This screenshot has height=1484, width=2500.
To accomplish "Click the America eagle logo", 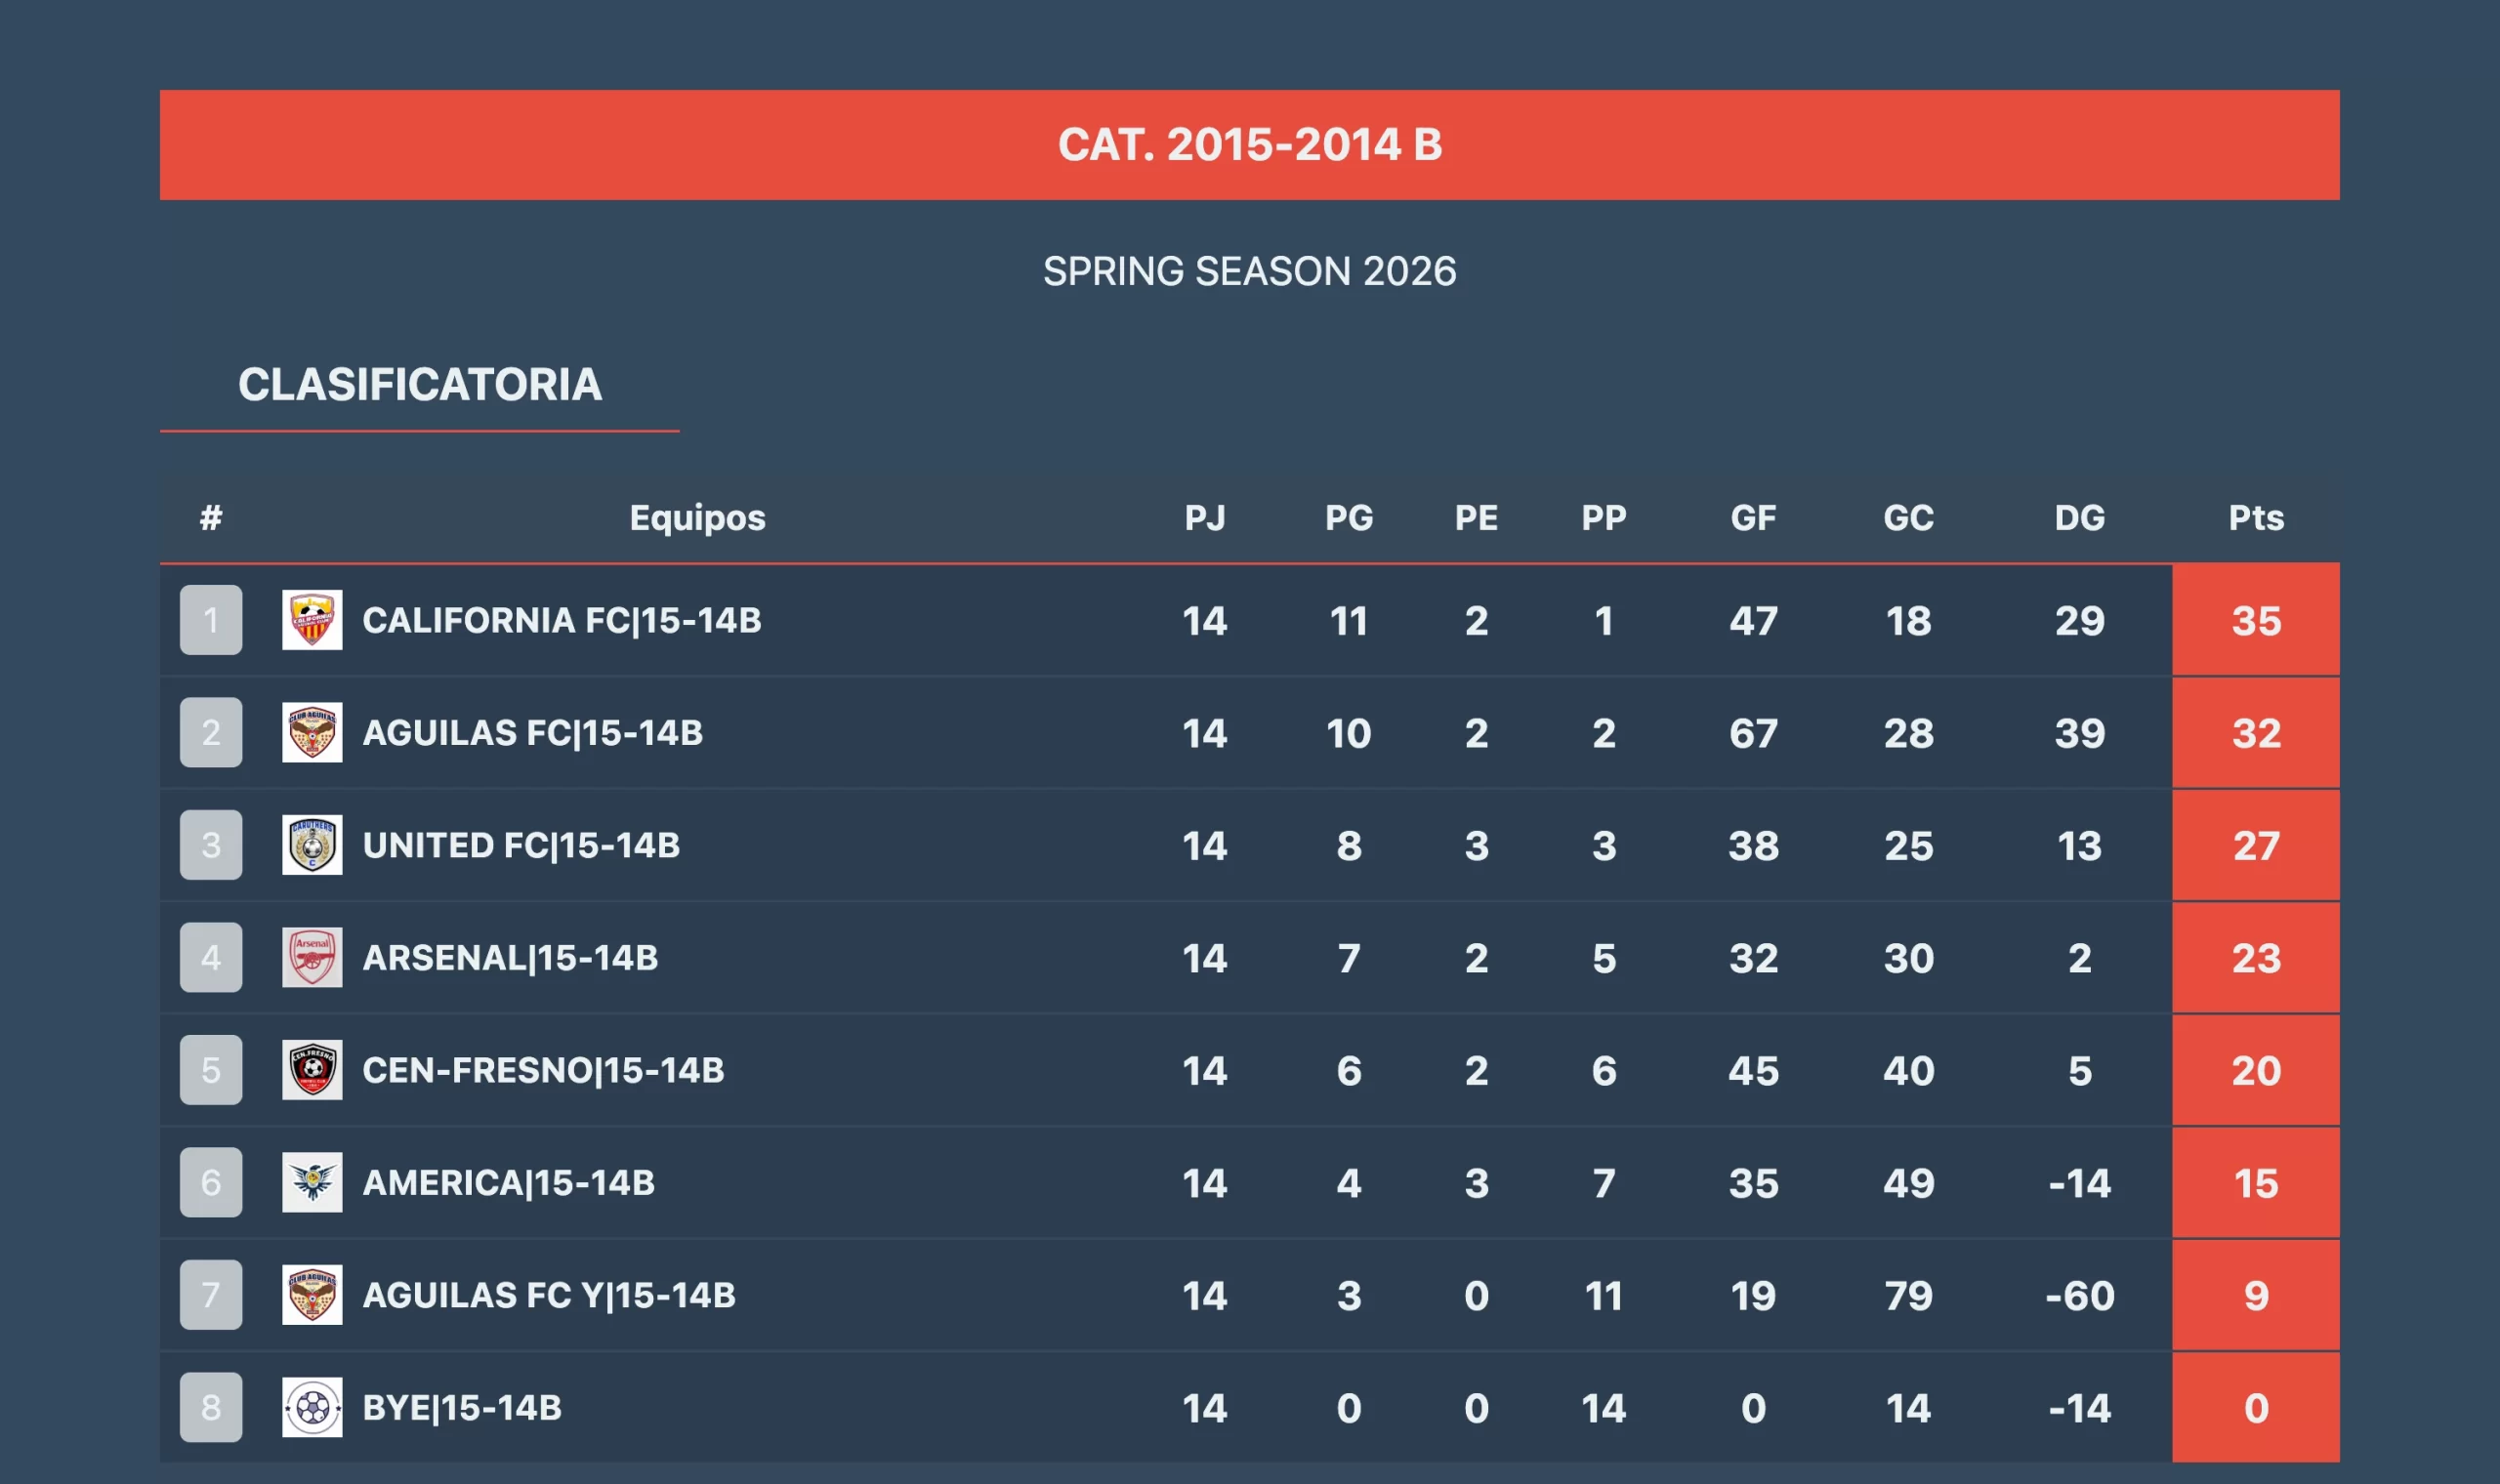I will click(310, 1183).
